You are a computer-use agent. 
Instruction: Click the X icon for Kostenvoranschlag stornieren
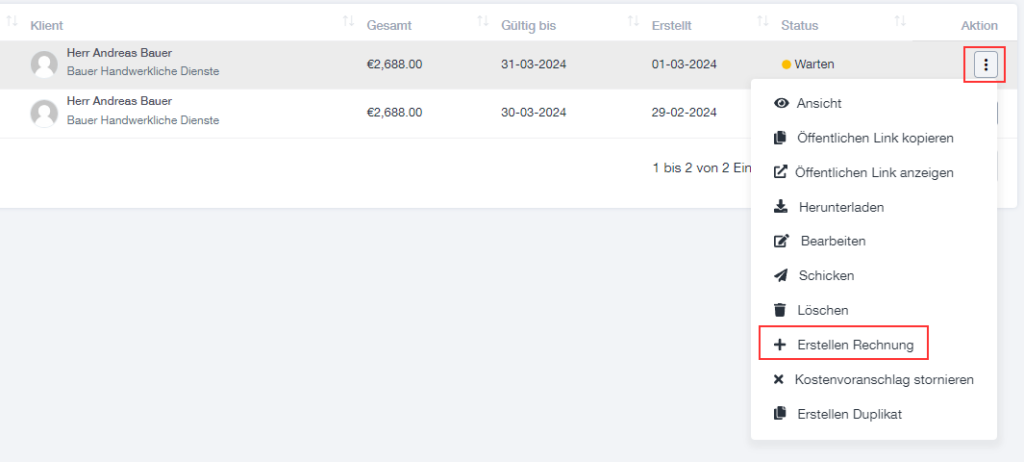pyautogui.click(x=778, y=379)
